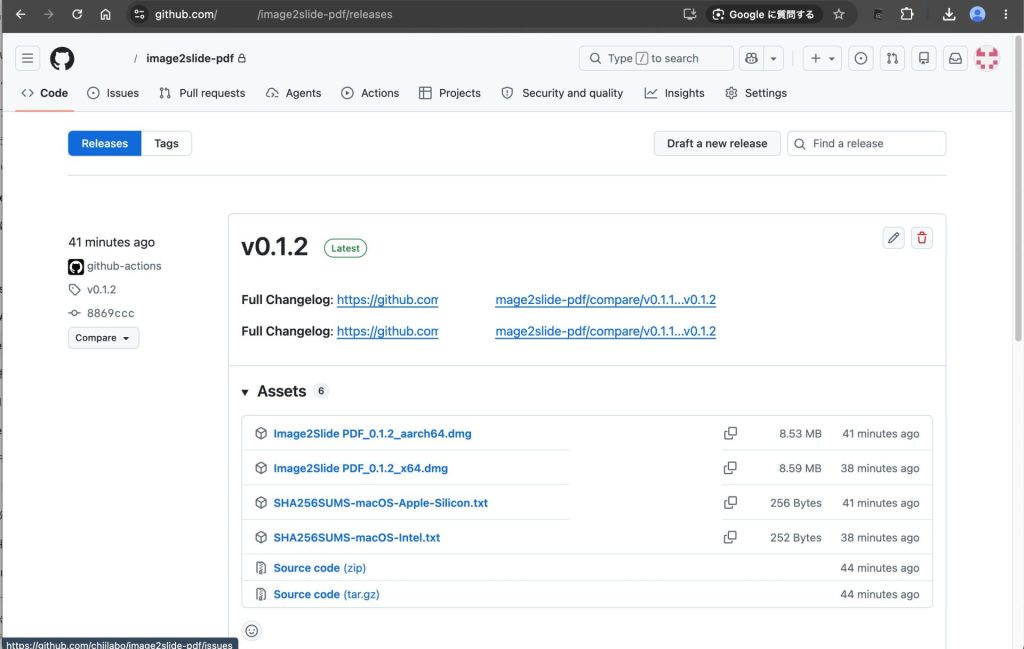Open commit 8869ccc
This screenshot has height=649, width=1024.
pos(110,313)
